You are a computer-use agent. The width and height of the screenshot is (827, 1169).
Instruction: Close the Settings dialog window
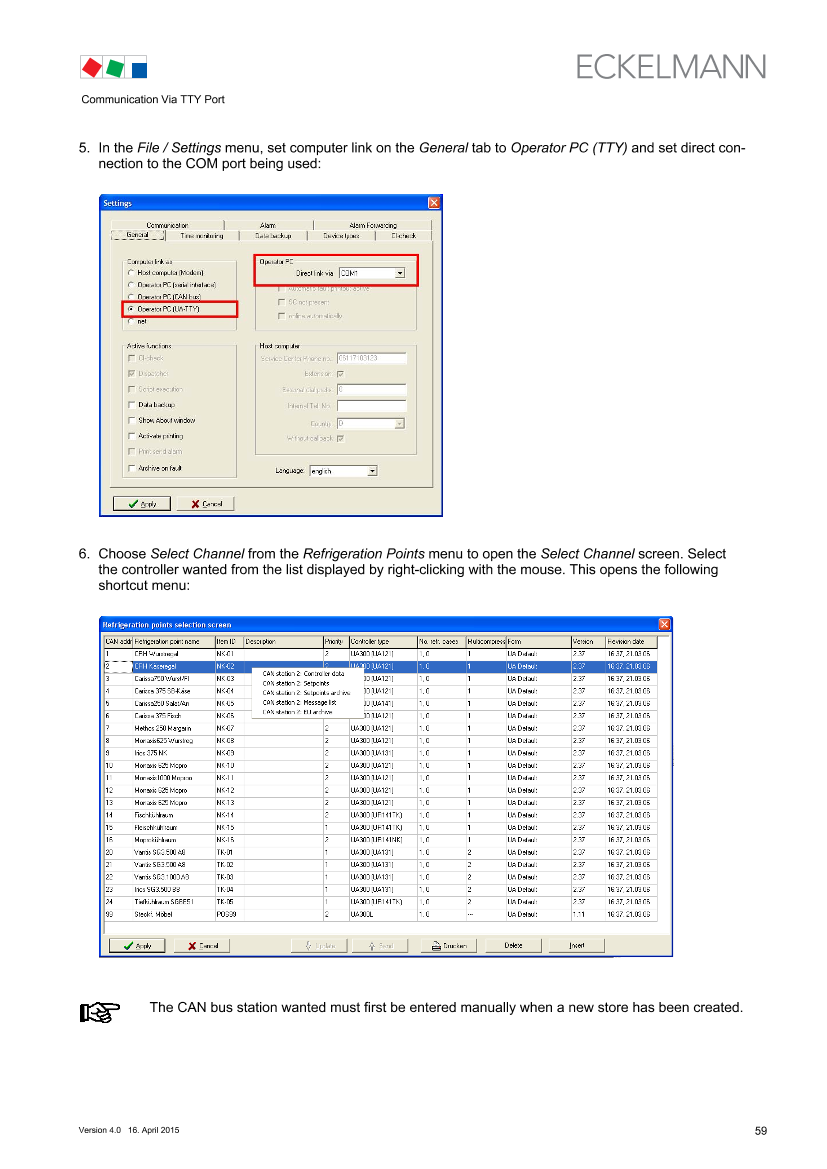pos(434,203)
